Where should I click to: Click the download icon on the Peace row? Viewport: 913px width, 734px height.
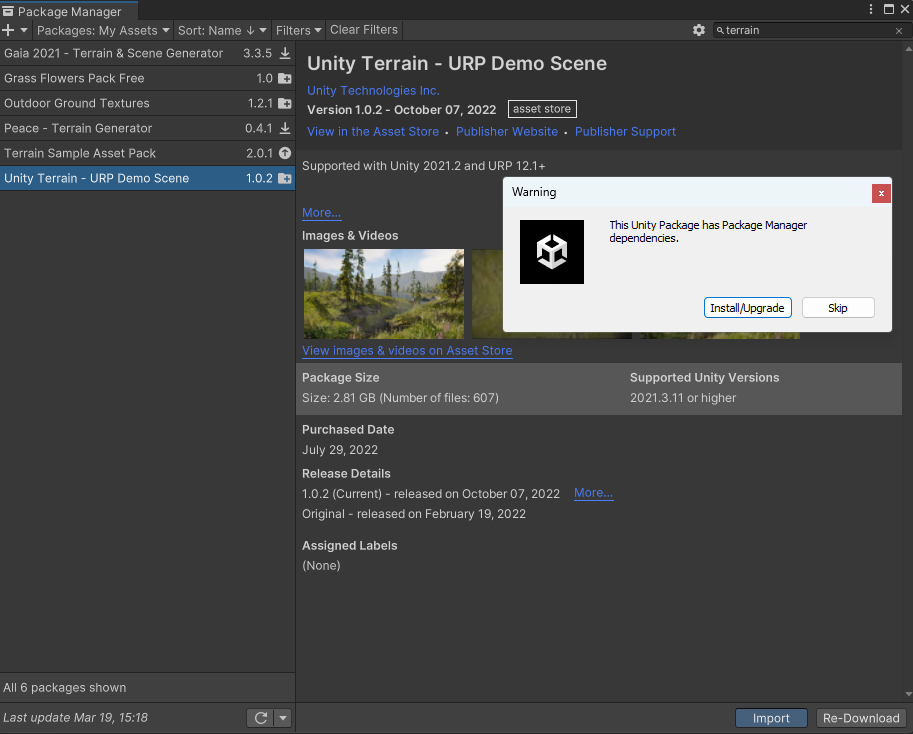point(285,128)
